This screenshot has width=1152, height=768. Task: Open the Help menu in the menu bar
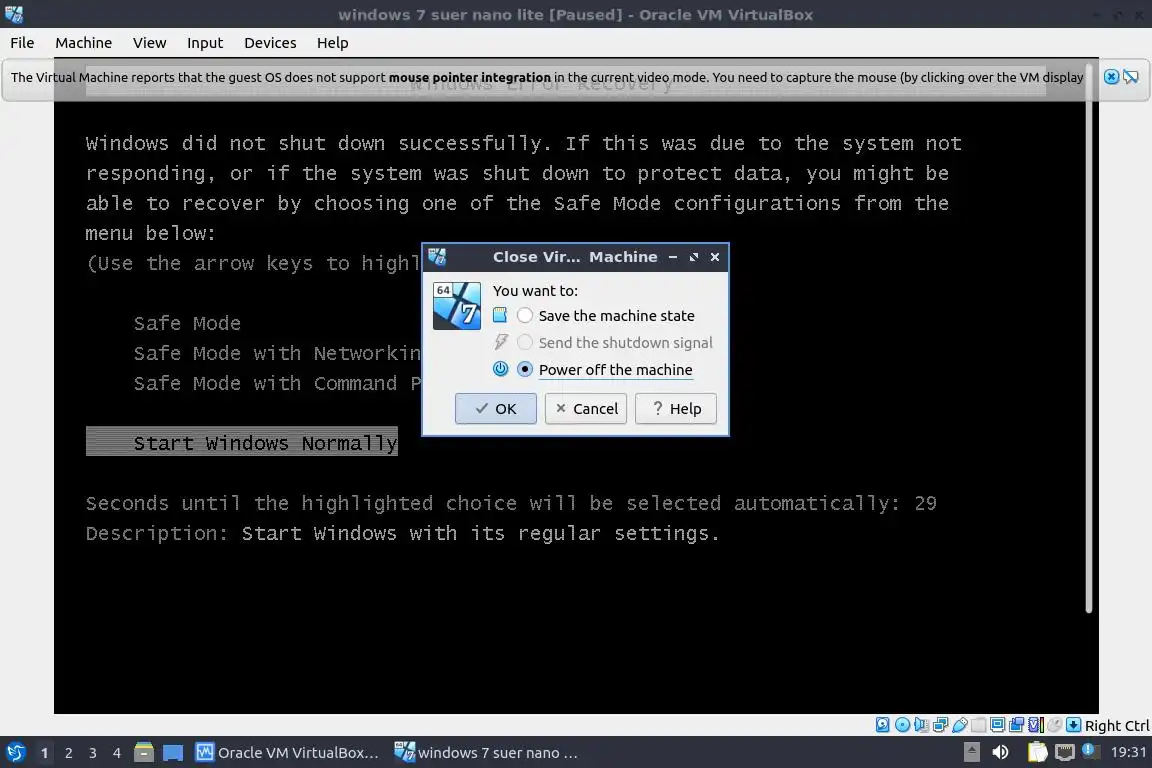tap(333, 43)
